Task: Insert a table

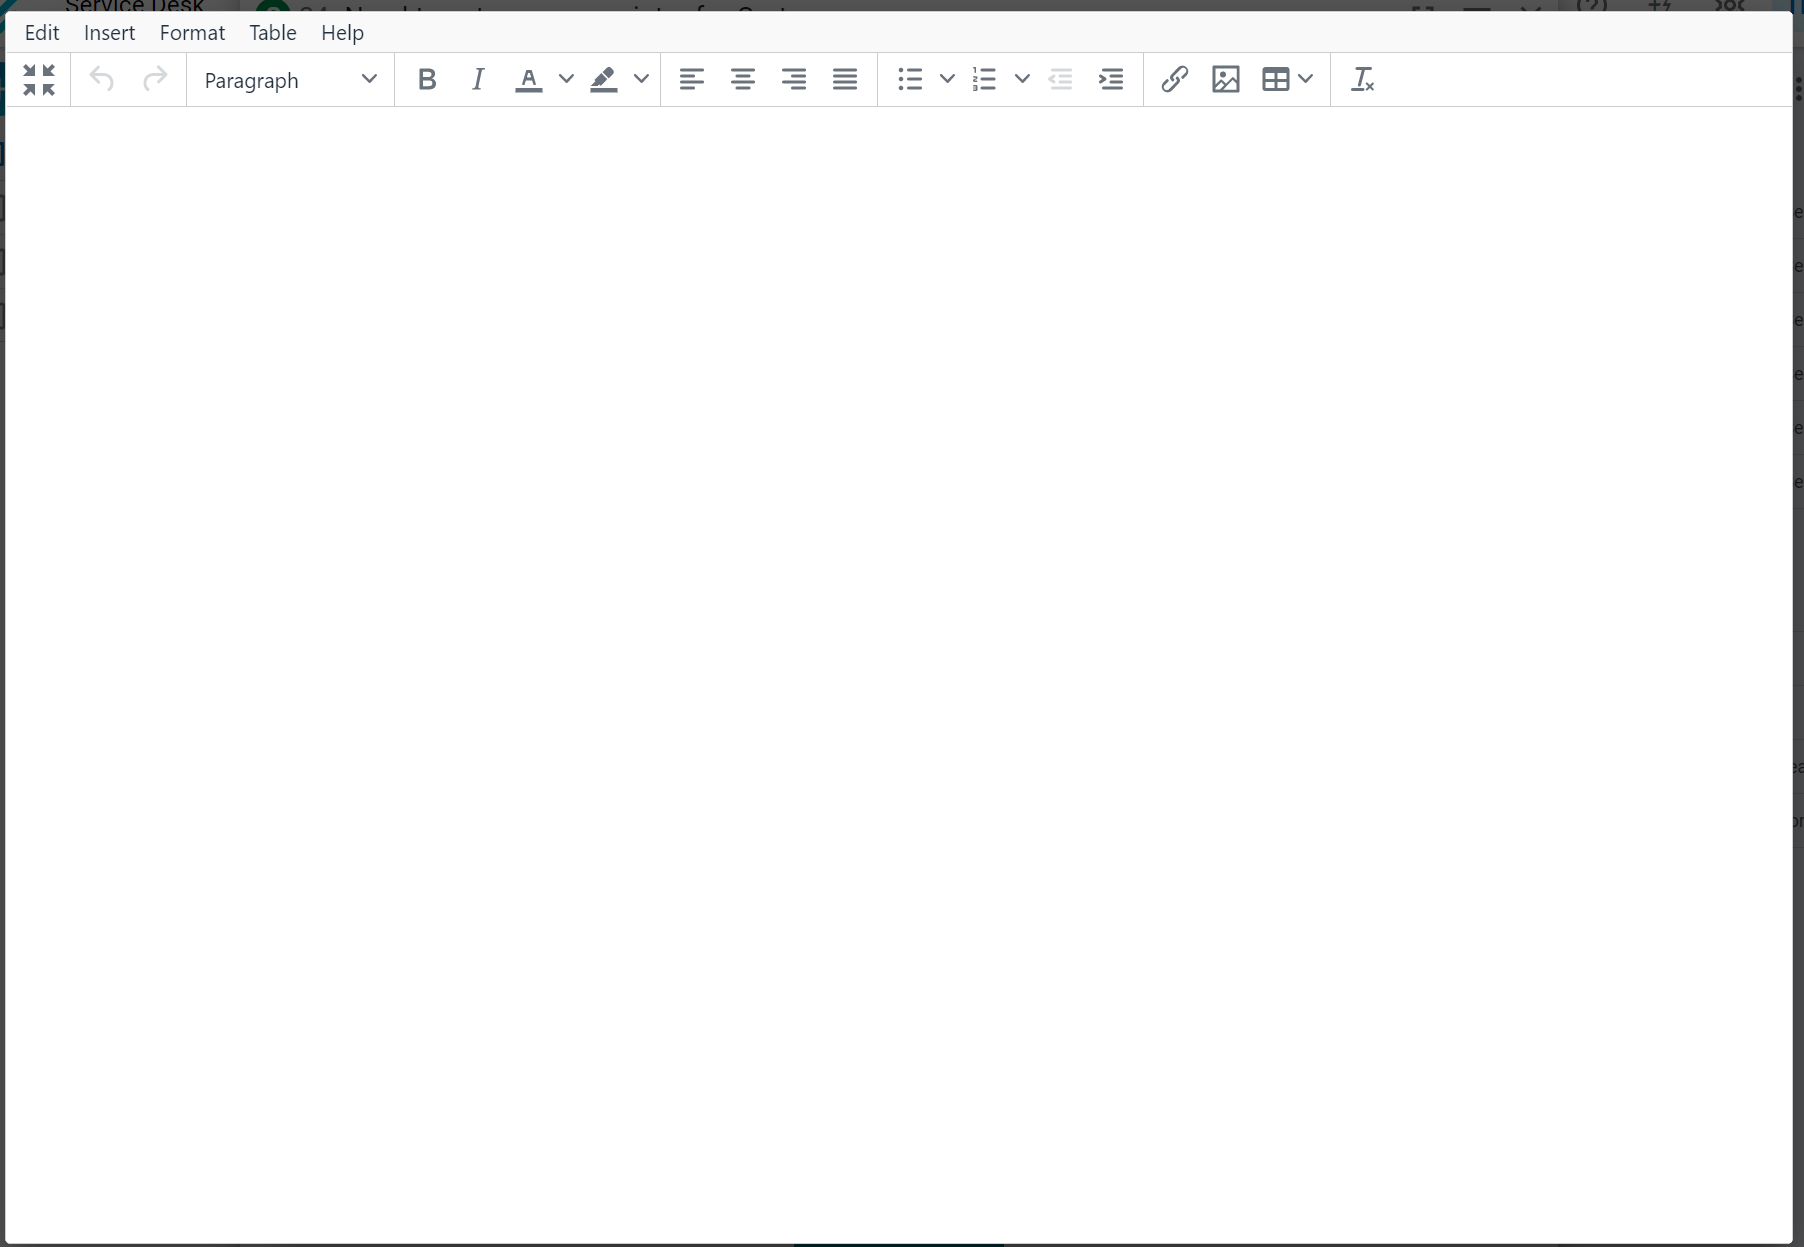Action: 1276,80
